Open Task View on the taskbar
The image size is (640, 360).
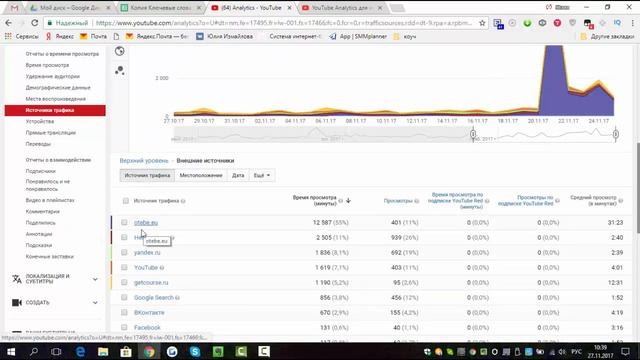[x=56, y=351]
